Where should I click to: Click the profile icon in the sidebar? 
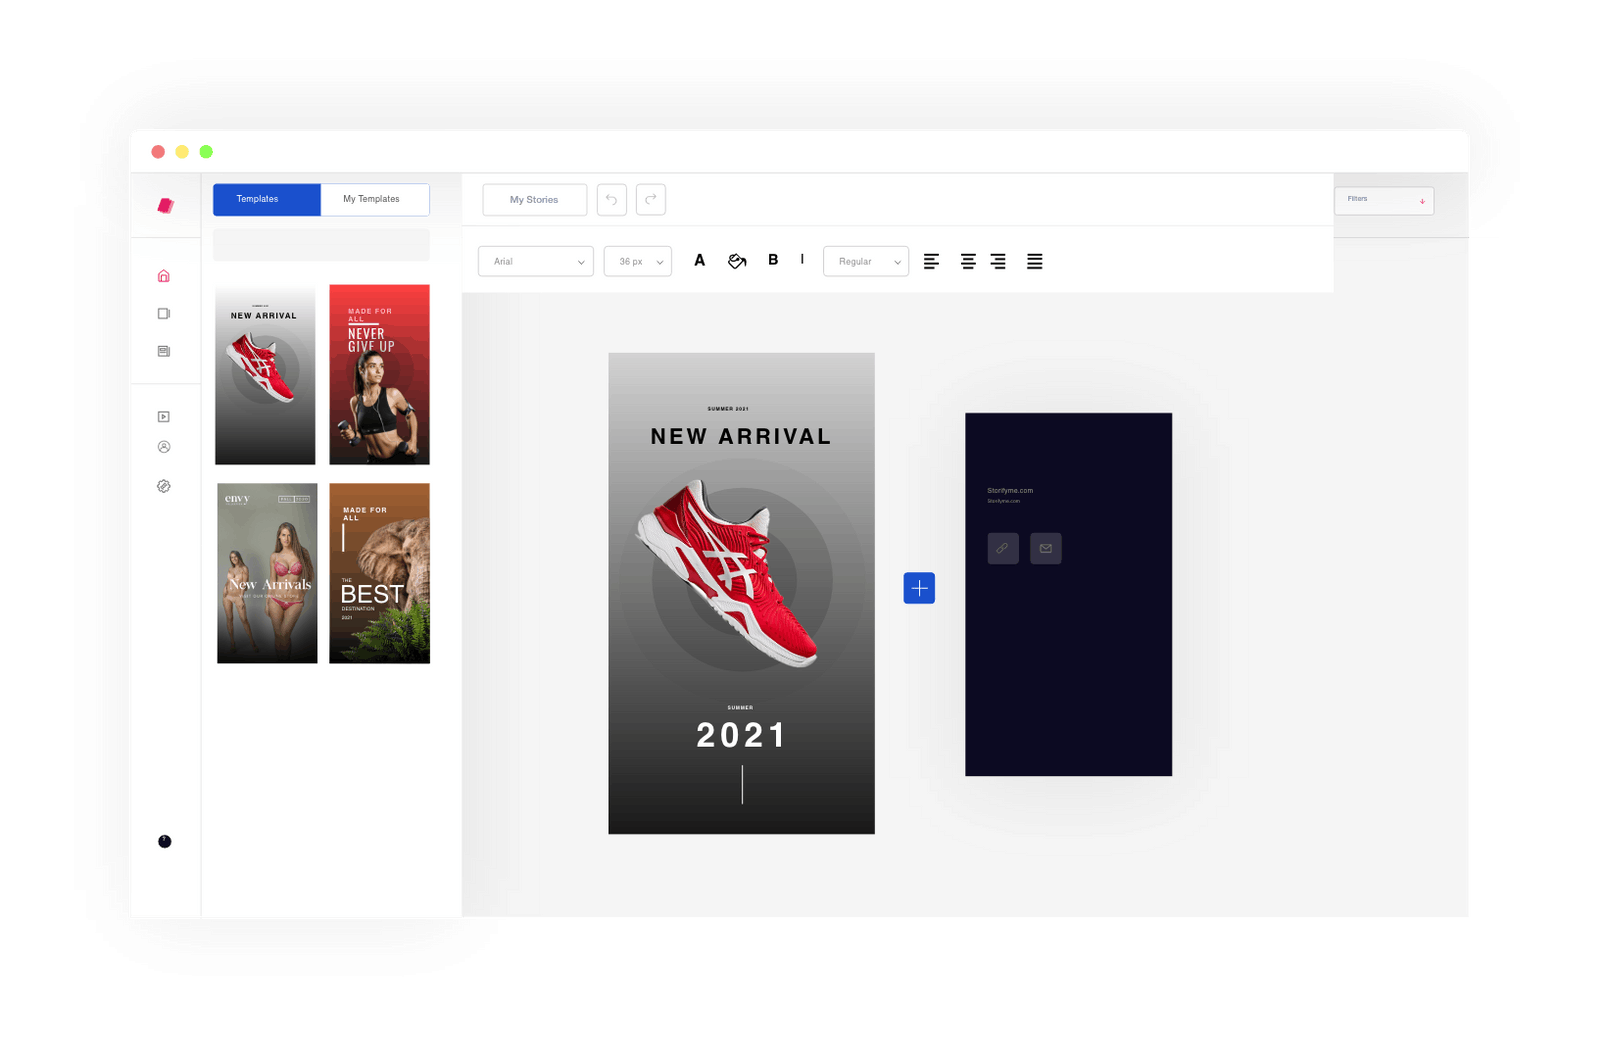click(163, 447)
